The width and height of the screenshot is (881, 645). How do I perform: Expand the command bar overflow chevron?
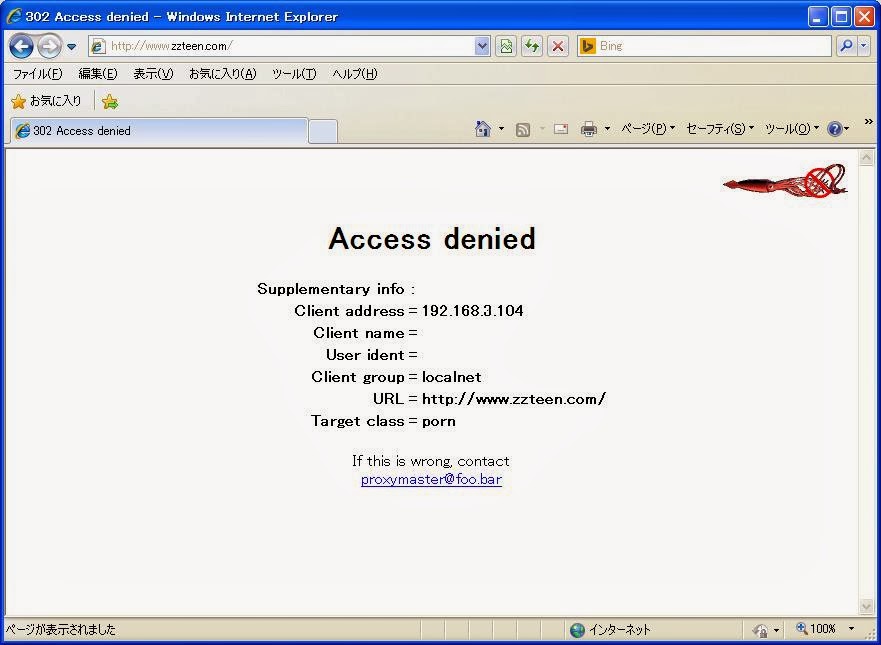pos(869,121)
